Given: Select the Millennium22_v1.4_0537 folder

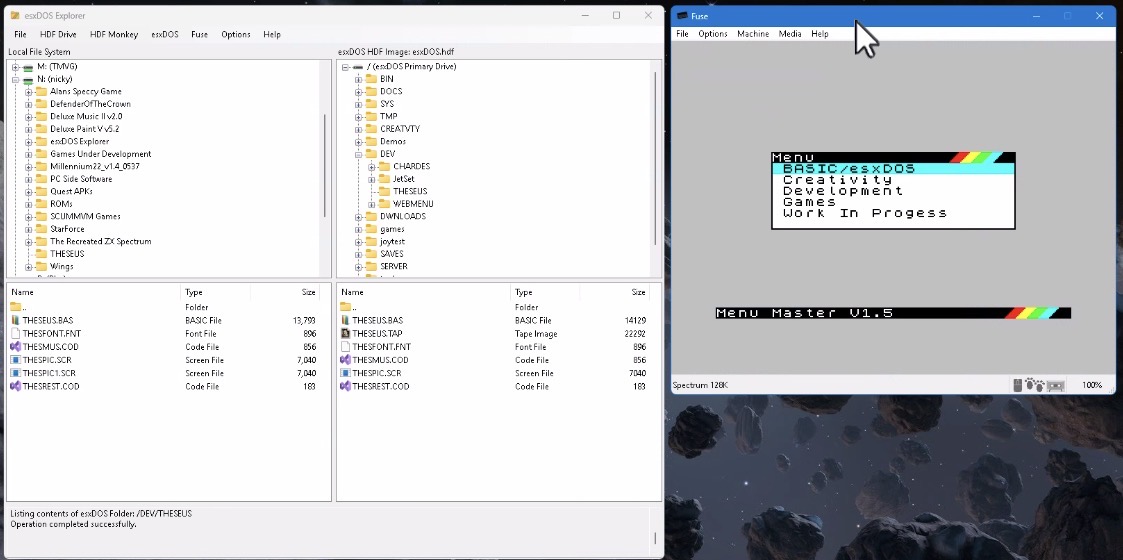Looking at the screenshot, I should click(x=95, y=166).
